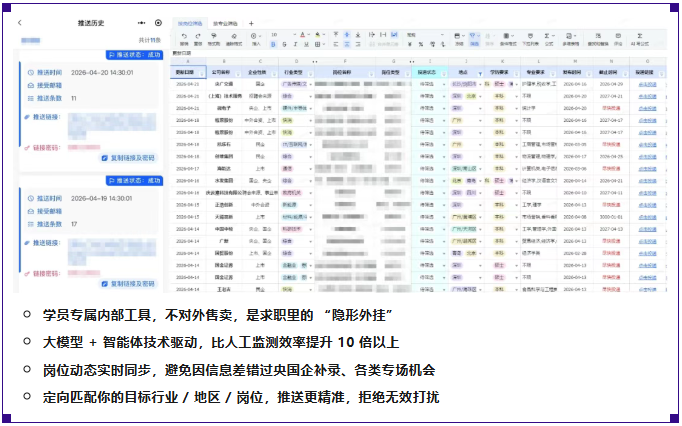The image size is (682, 426).
Task: Toggle italic text formatting
Action: click(296, 45)
